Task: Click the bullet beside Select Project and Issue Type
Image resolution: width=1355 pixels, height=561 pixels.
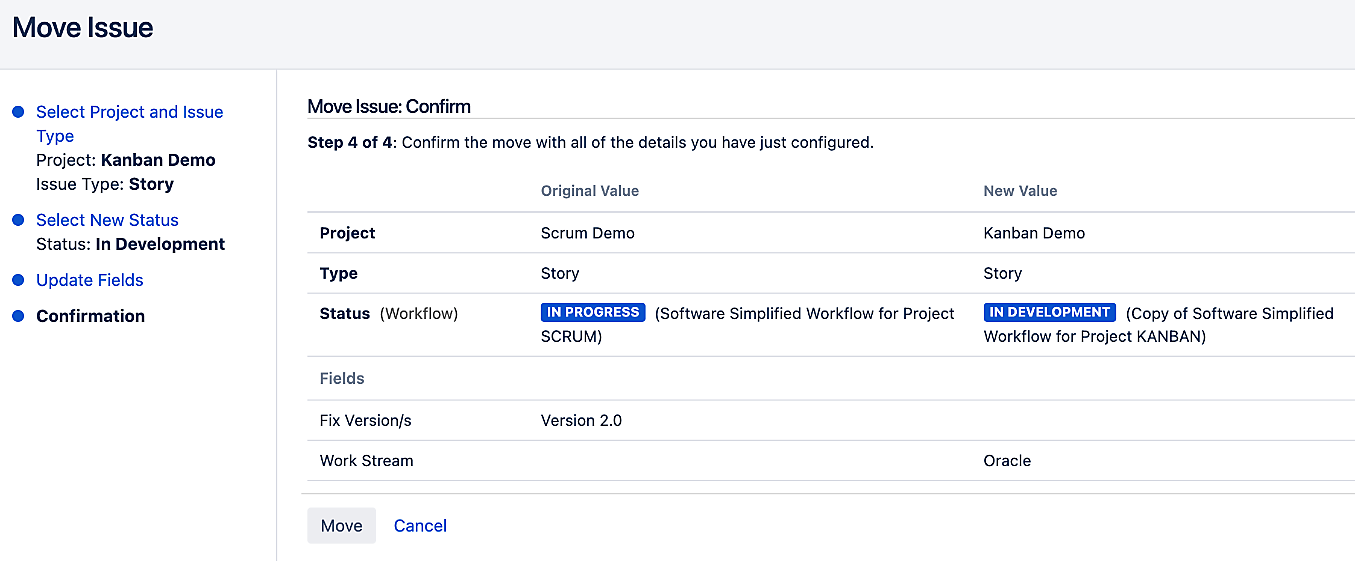Action: pyautogui.click(x=18, y=112)
